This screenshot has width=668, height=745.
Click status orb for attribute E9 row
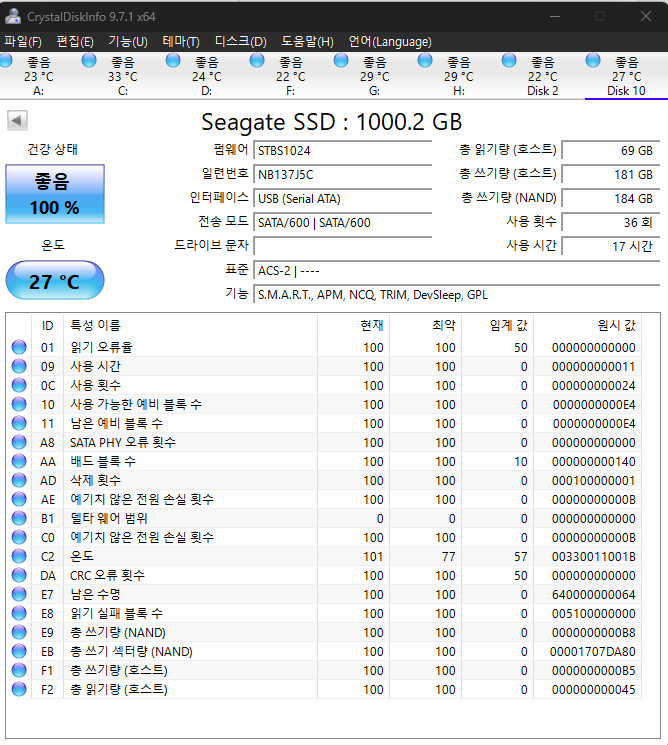(19, 632)
